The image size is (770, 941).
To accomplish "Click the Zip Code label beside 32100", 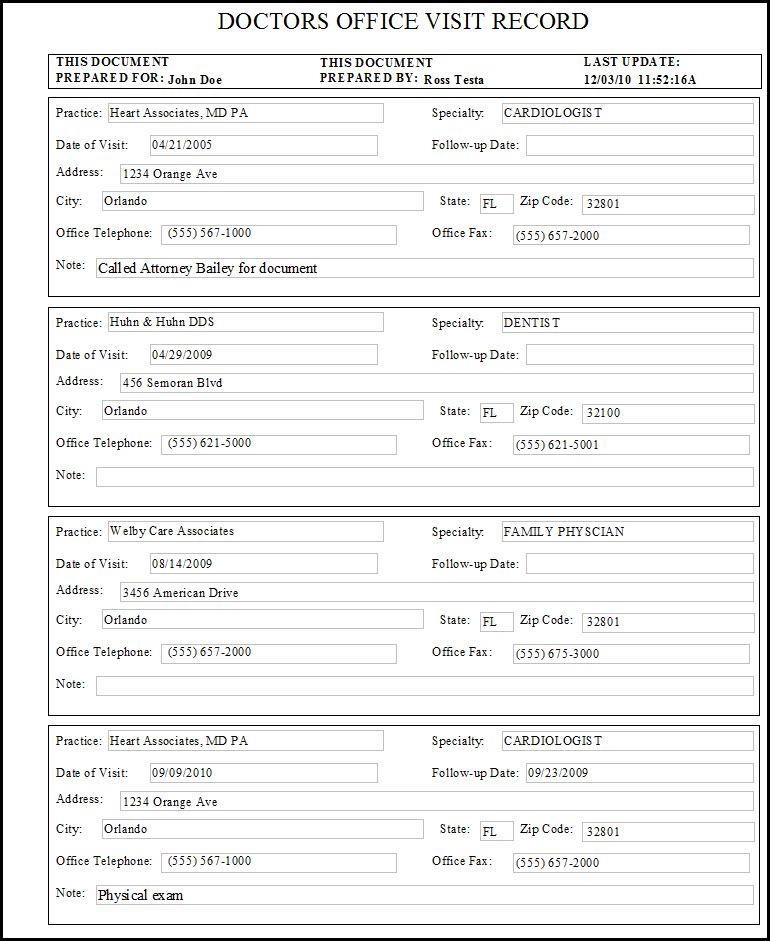I will 547,411.
